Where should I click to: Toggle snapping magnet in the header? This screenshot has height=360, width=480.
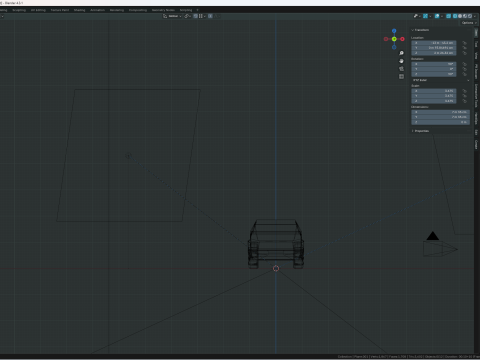pos(195,16)
